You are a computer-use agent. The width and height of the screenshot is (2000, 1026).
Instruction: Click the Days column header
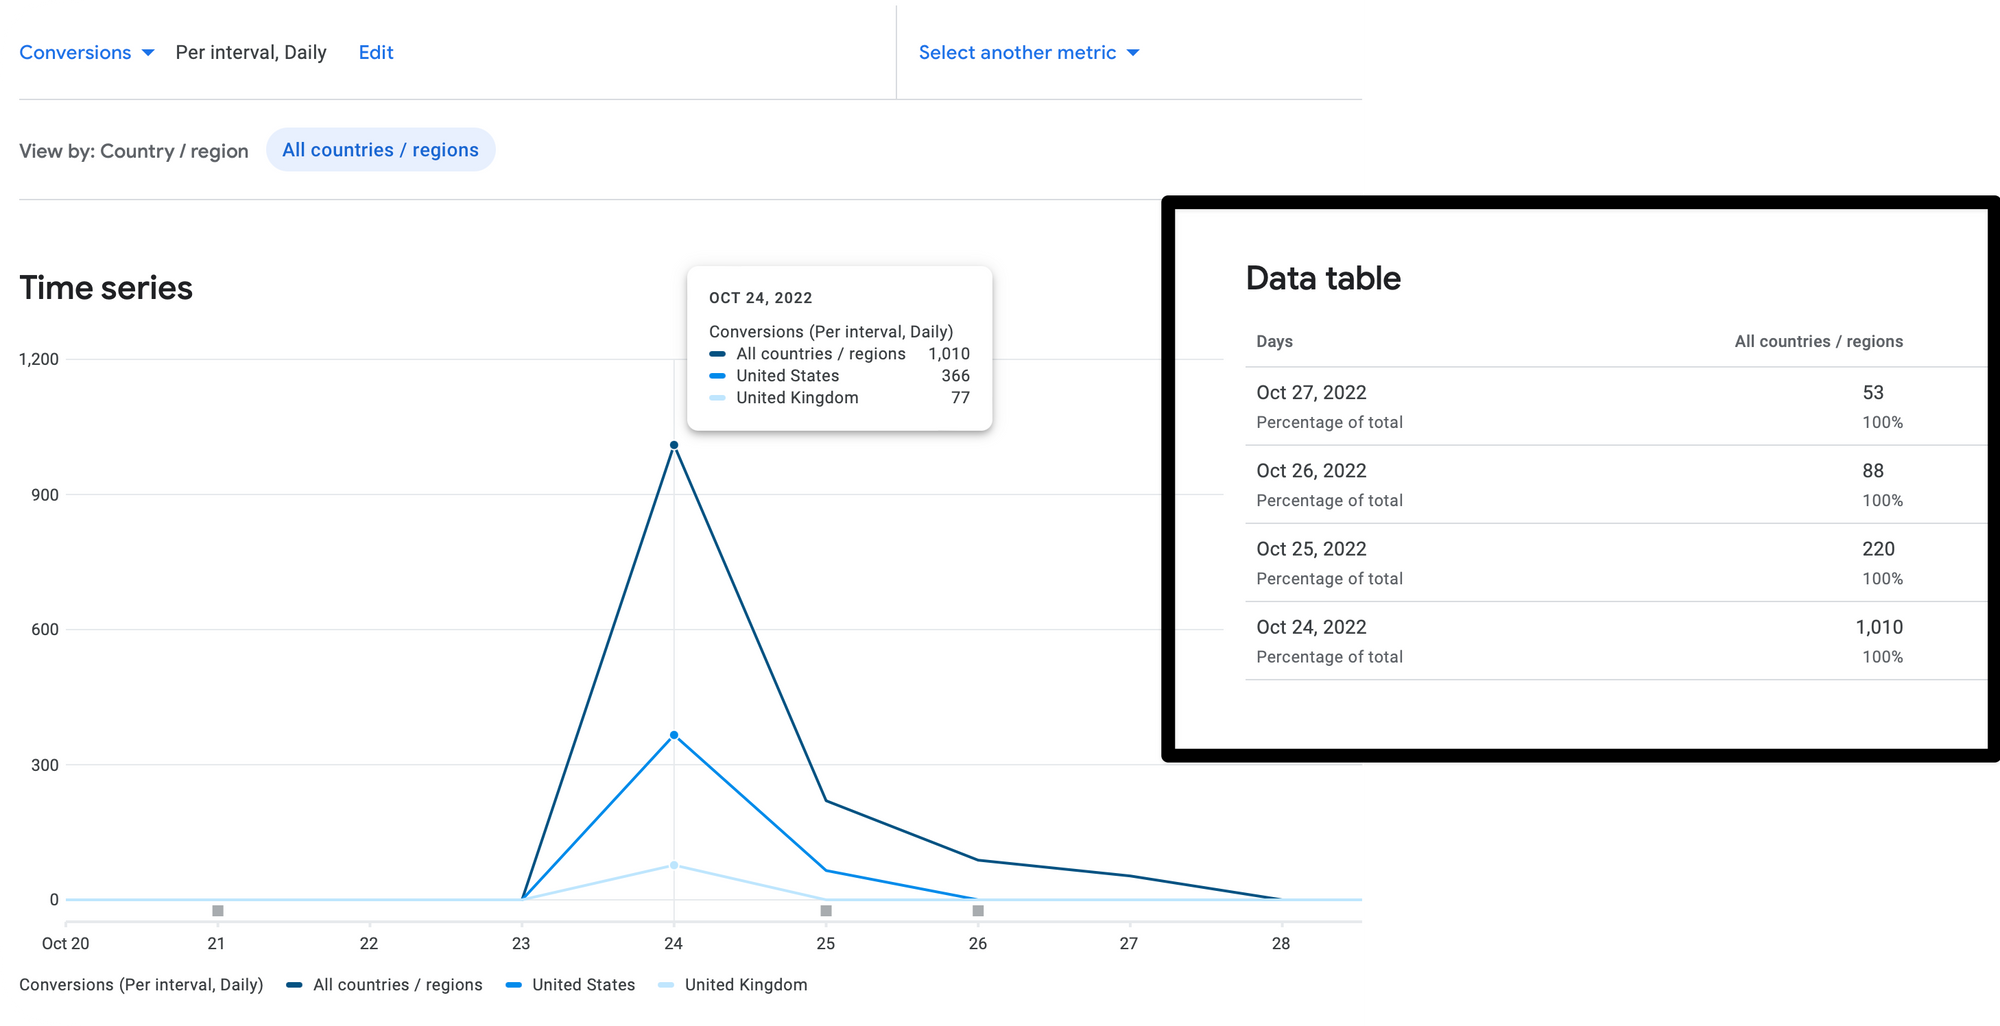click(1275, 341)
